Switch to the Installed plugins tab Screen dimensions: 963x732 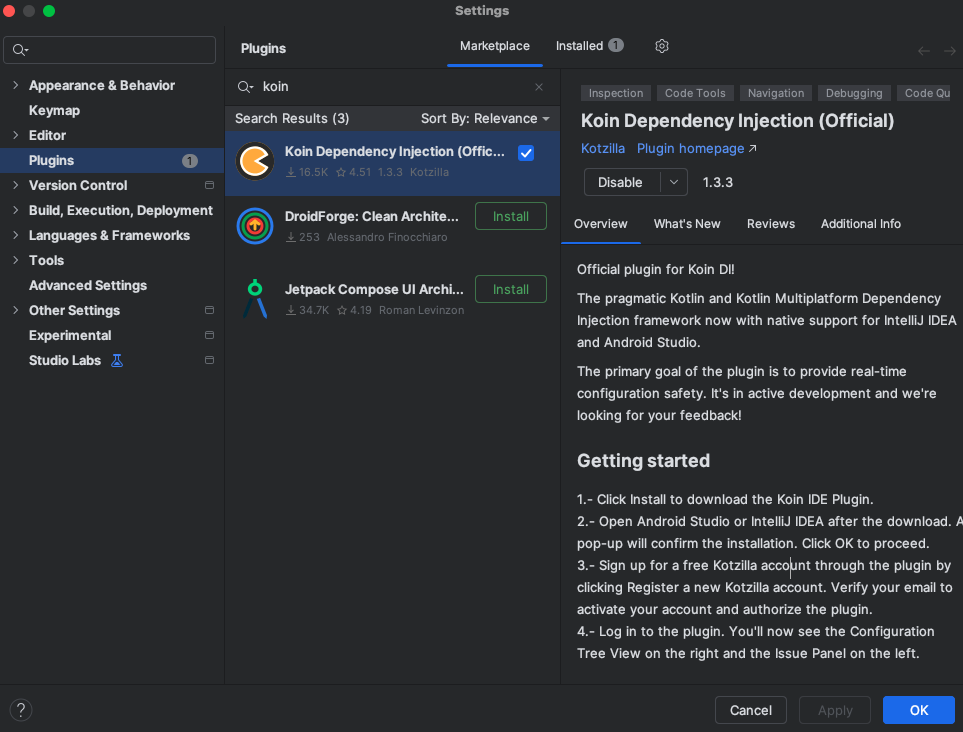580,46
